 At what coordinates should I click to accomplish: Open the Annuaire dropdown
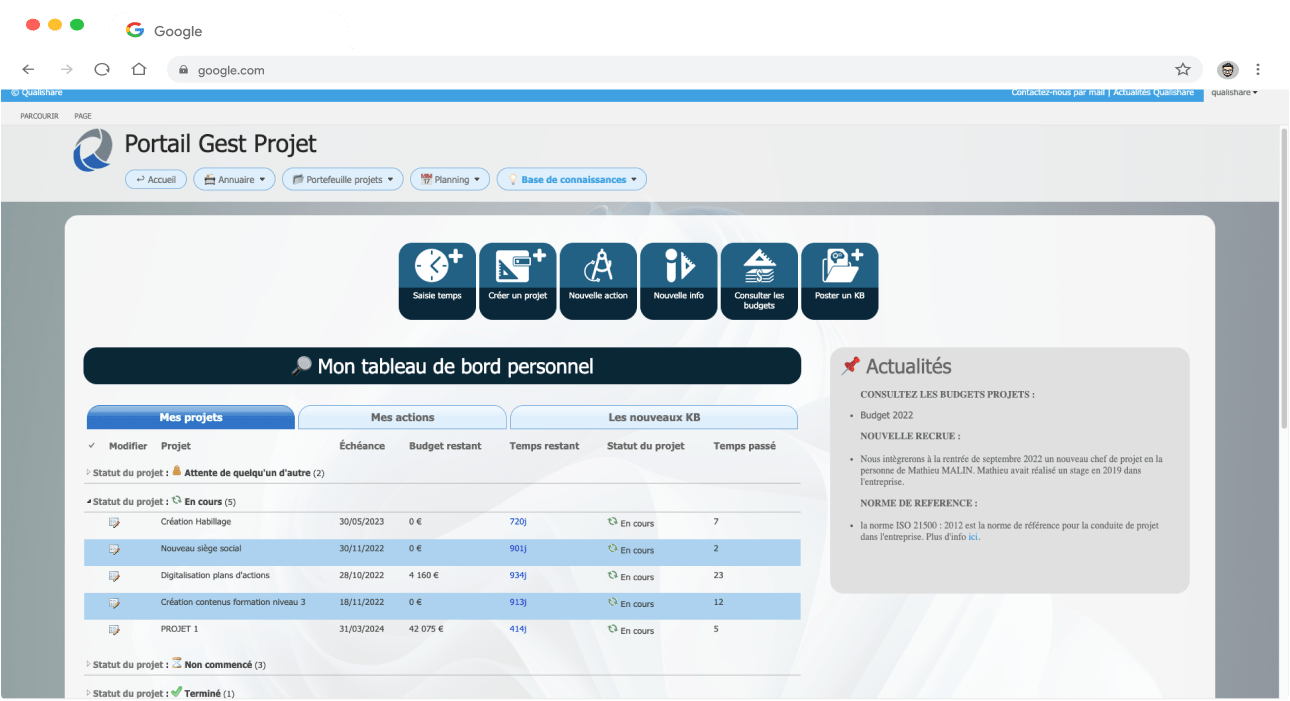(234, 179)
